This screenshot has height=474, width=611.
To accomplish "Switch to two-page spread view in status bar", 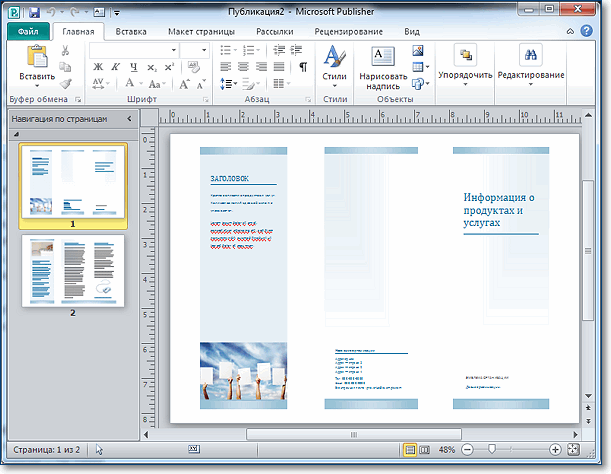I will pyautogui.click(x=424, y=450).
